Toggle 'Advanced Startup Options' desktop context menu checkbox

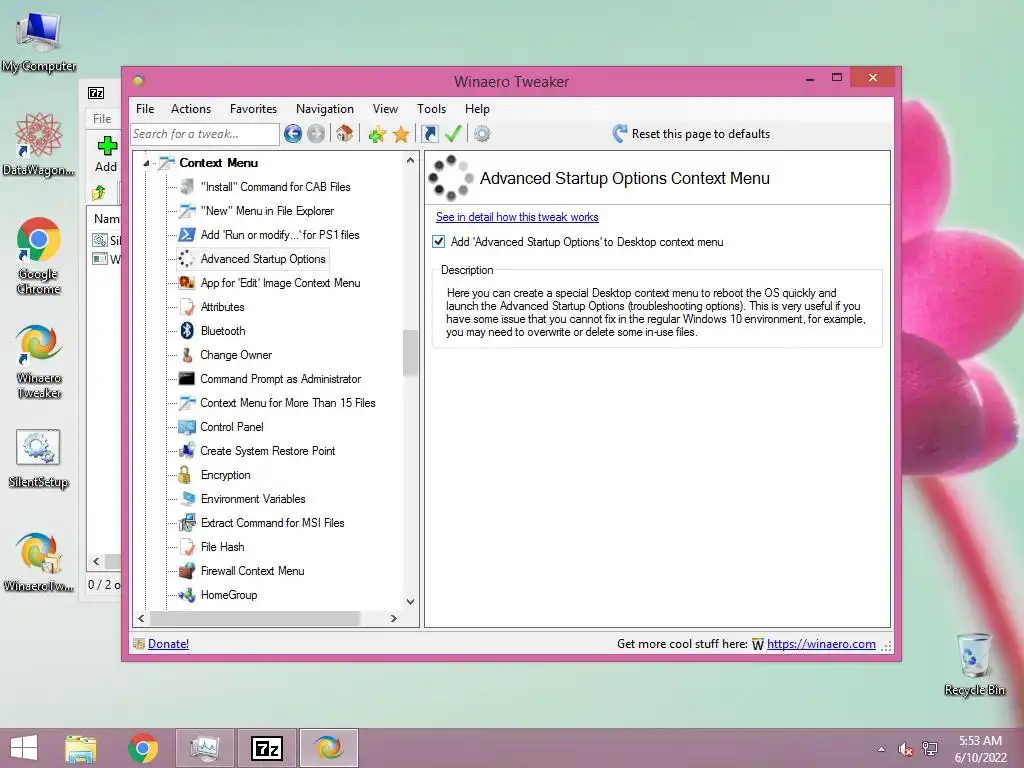(439, 242)
